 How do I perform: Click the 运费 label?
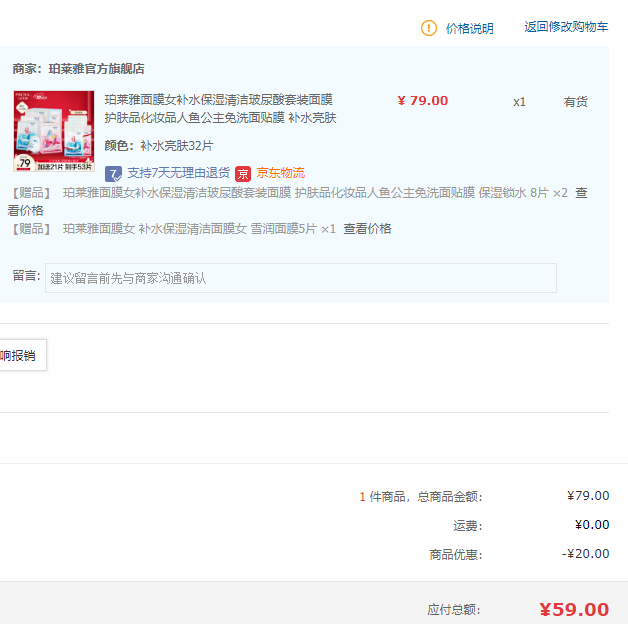point(468,525)
